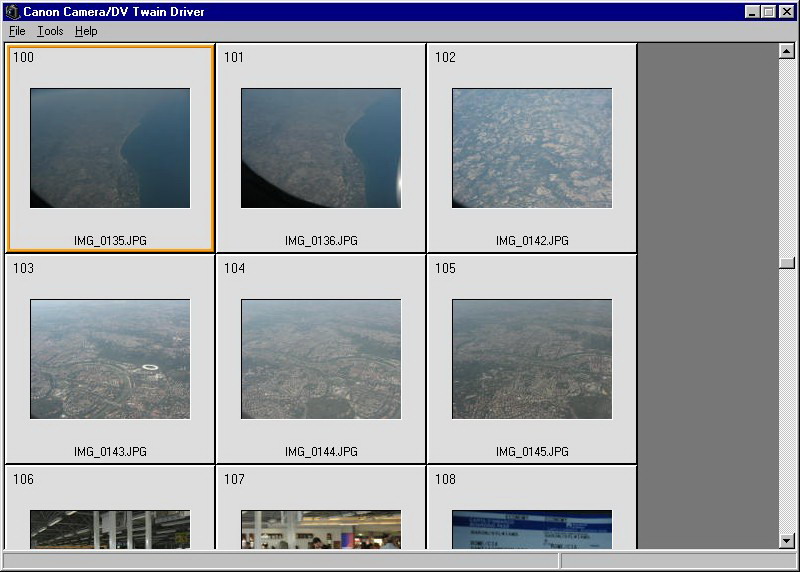
Task: Click the frame number 107 label
Action: tap(234, 479)
